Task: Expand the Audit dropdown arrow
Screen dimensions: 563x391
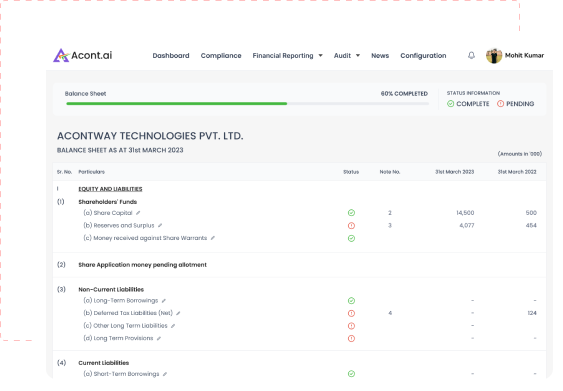Action: 358,56
